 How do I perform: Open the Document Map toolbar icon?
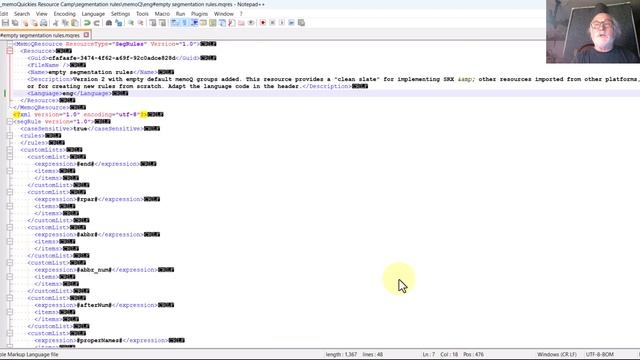tap(213, 23)
